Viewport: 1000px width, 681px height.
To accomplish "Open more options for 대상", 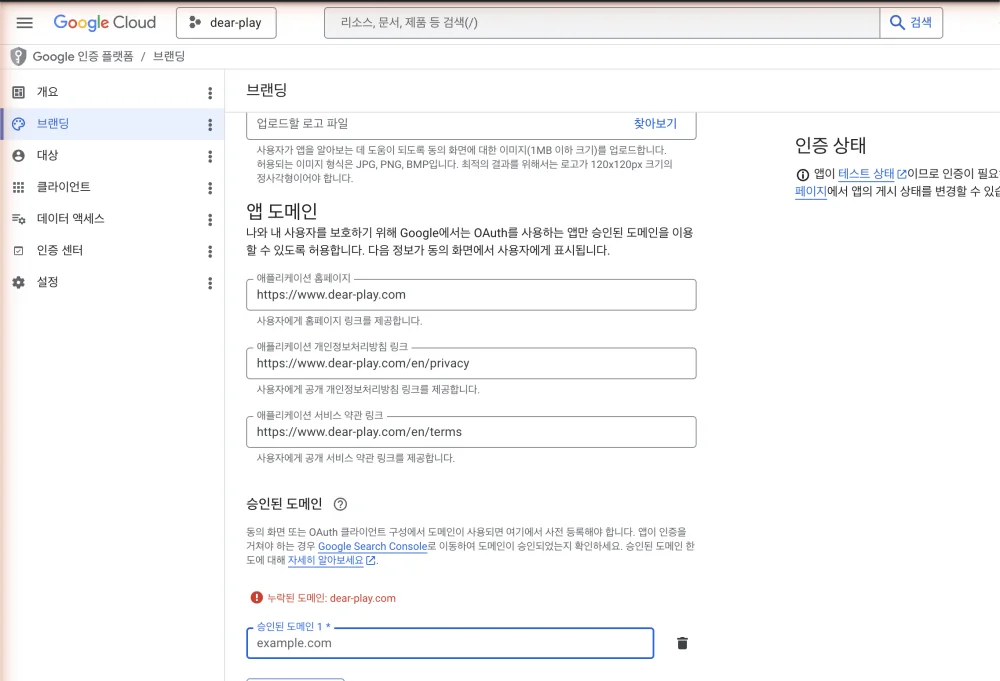I will coord(210,156).
